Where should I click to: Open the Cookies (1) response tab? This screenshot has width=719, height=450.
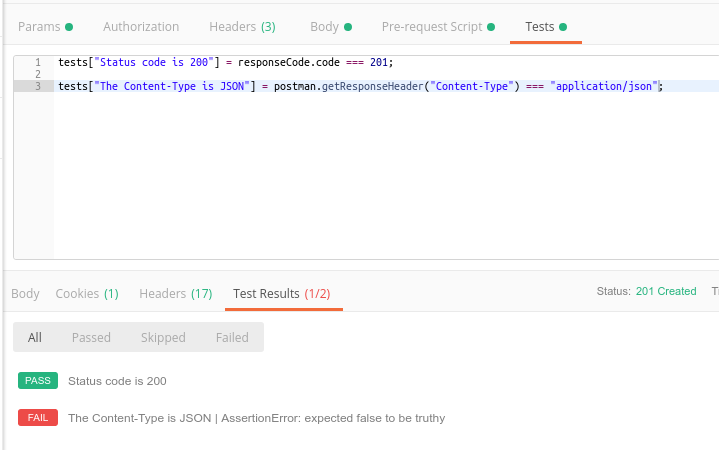[x=87, y=294]
